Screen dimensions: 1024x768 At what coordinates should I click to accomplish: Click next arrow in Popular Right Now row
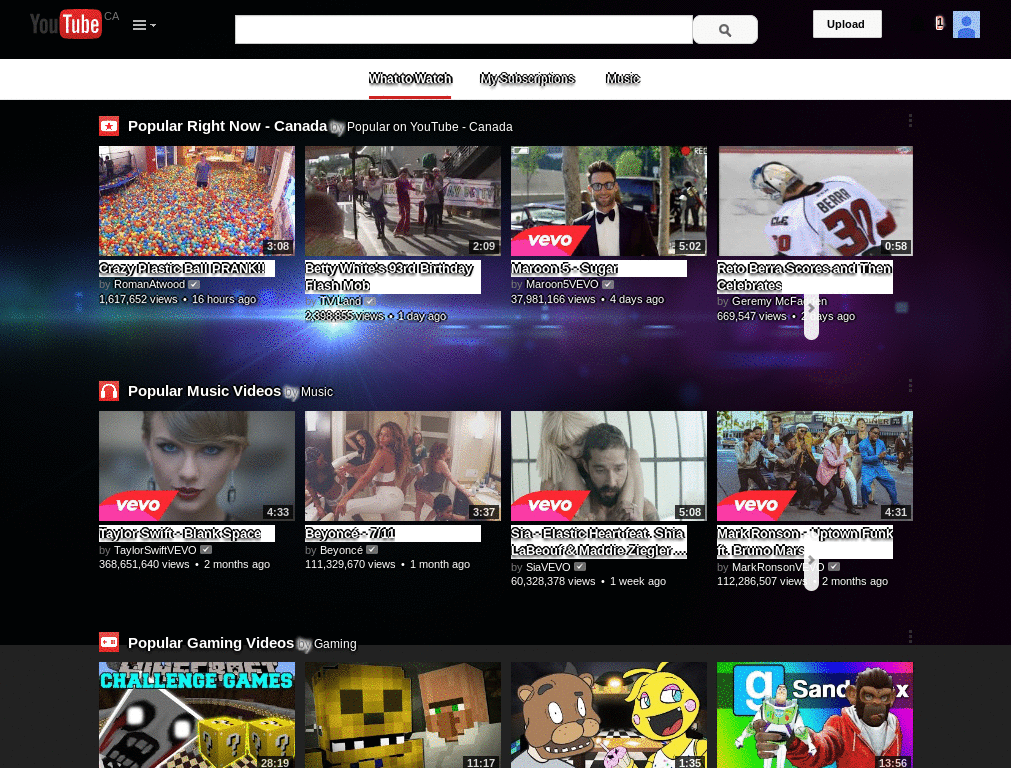click(x=811, y=308)
